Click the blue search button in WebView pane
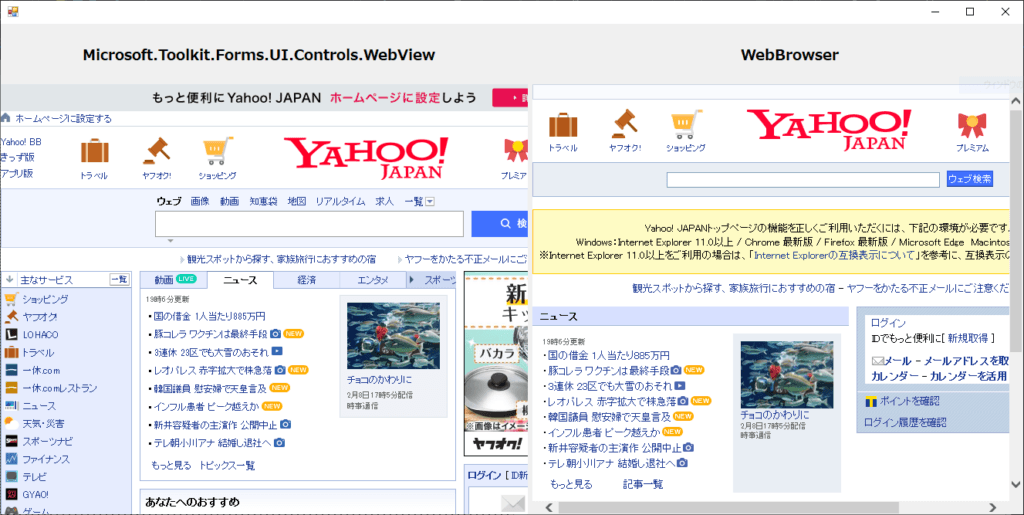Image resolution: width=1024 pixels, height=515 pixels. 500,223
